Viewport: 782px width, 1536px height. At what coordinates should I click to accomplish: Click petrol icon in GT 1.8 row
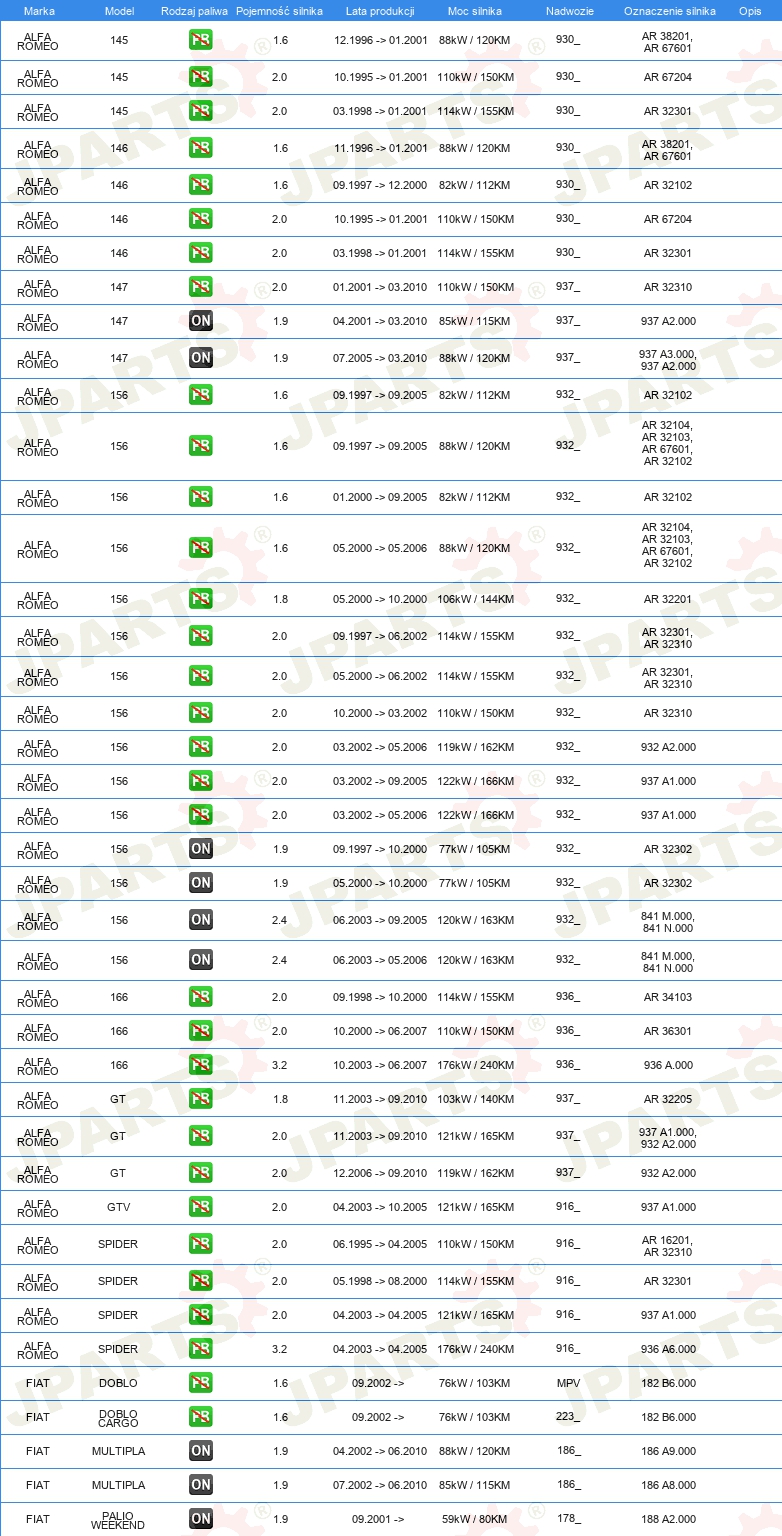200,1099
